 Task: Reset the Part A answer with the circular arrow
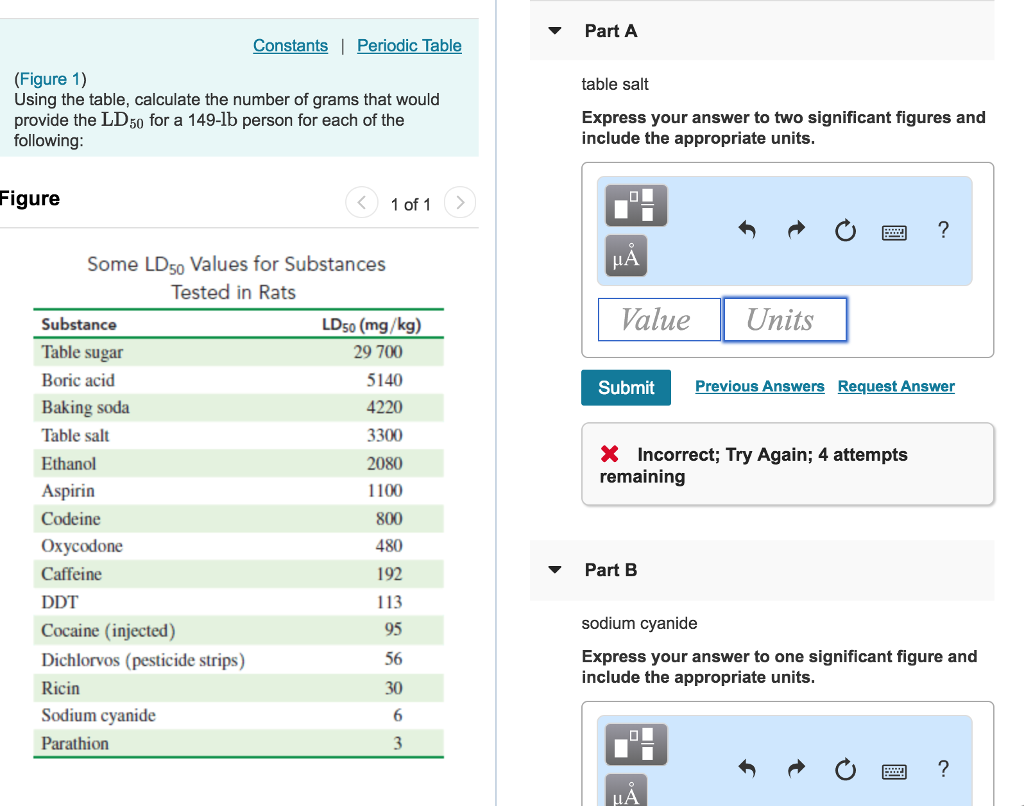coord(845,230)
